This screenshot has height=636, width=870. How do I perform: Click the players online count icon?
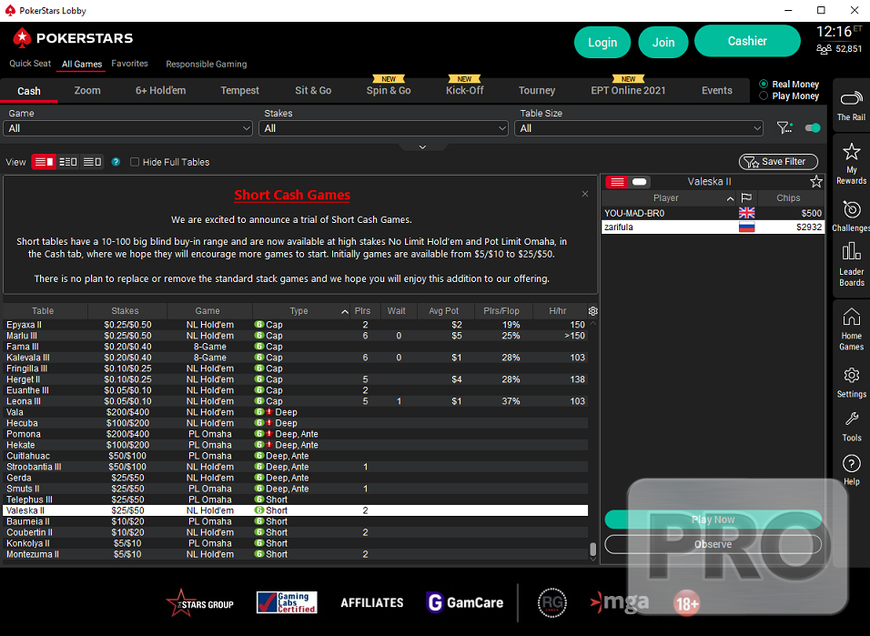click(823, 49)
